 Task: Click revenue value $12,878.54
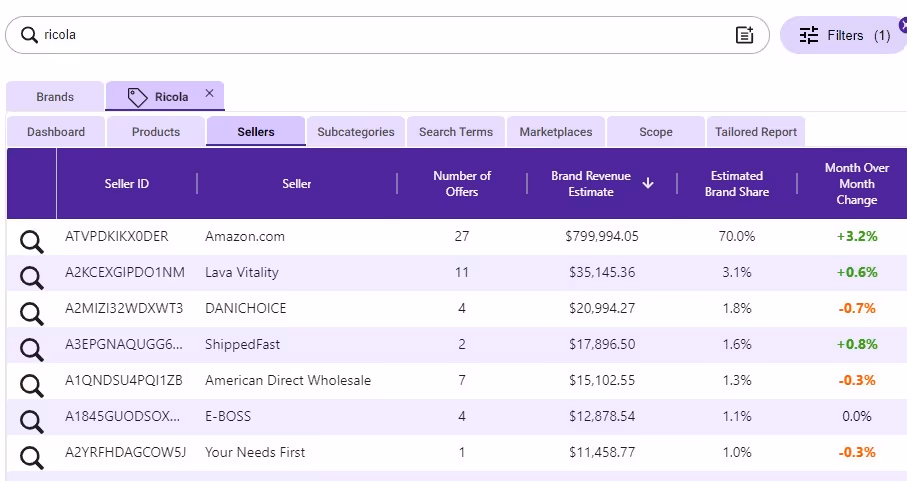pyautogui.click(x=602, y=416)
